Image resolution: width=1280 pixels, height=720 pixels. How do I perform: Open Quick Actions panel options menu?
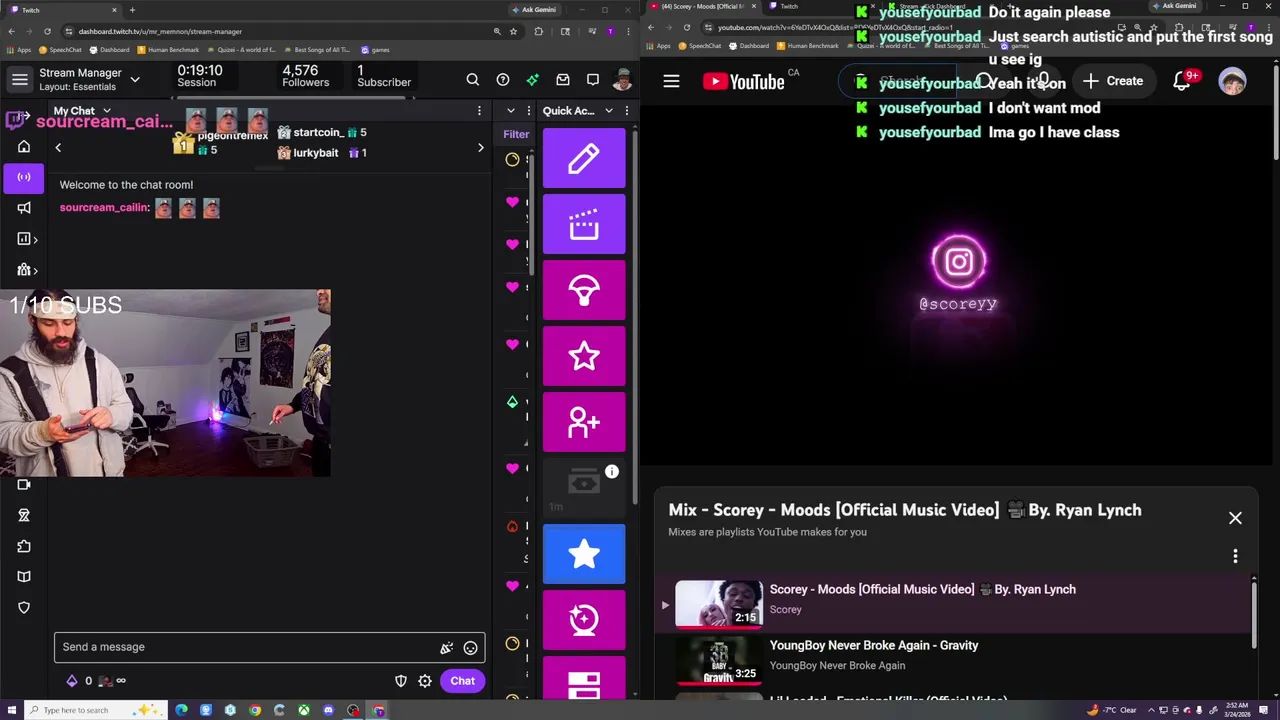(627, 111)
